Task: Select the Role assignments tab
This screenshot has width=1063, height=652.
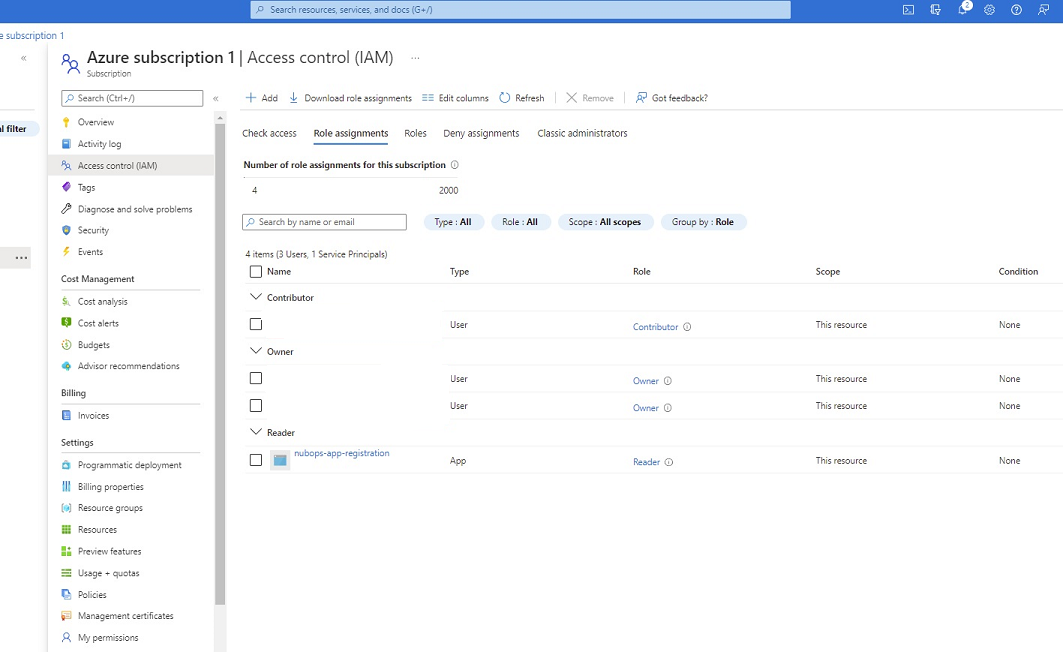Action: tap(351, 134)
